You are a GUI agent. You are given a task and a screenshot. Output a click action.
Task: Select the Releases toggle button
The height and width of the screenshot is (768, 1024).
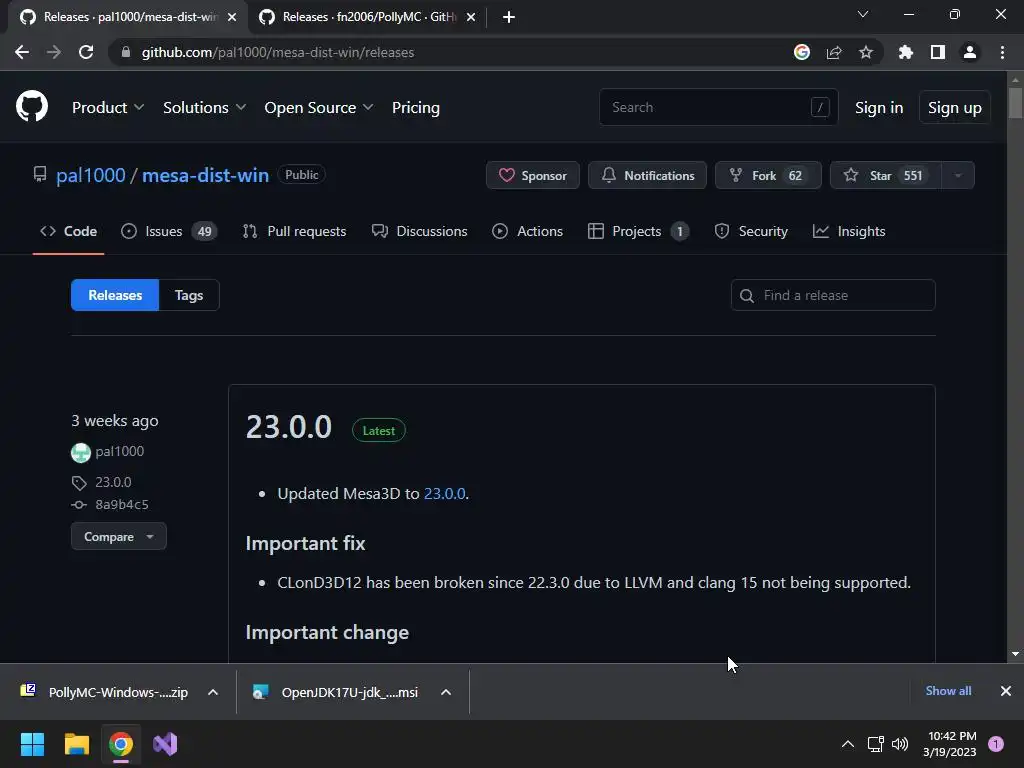pyautogui.click(x=115, y=295)
